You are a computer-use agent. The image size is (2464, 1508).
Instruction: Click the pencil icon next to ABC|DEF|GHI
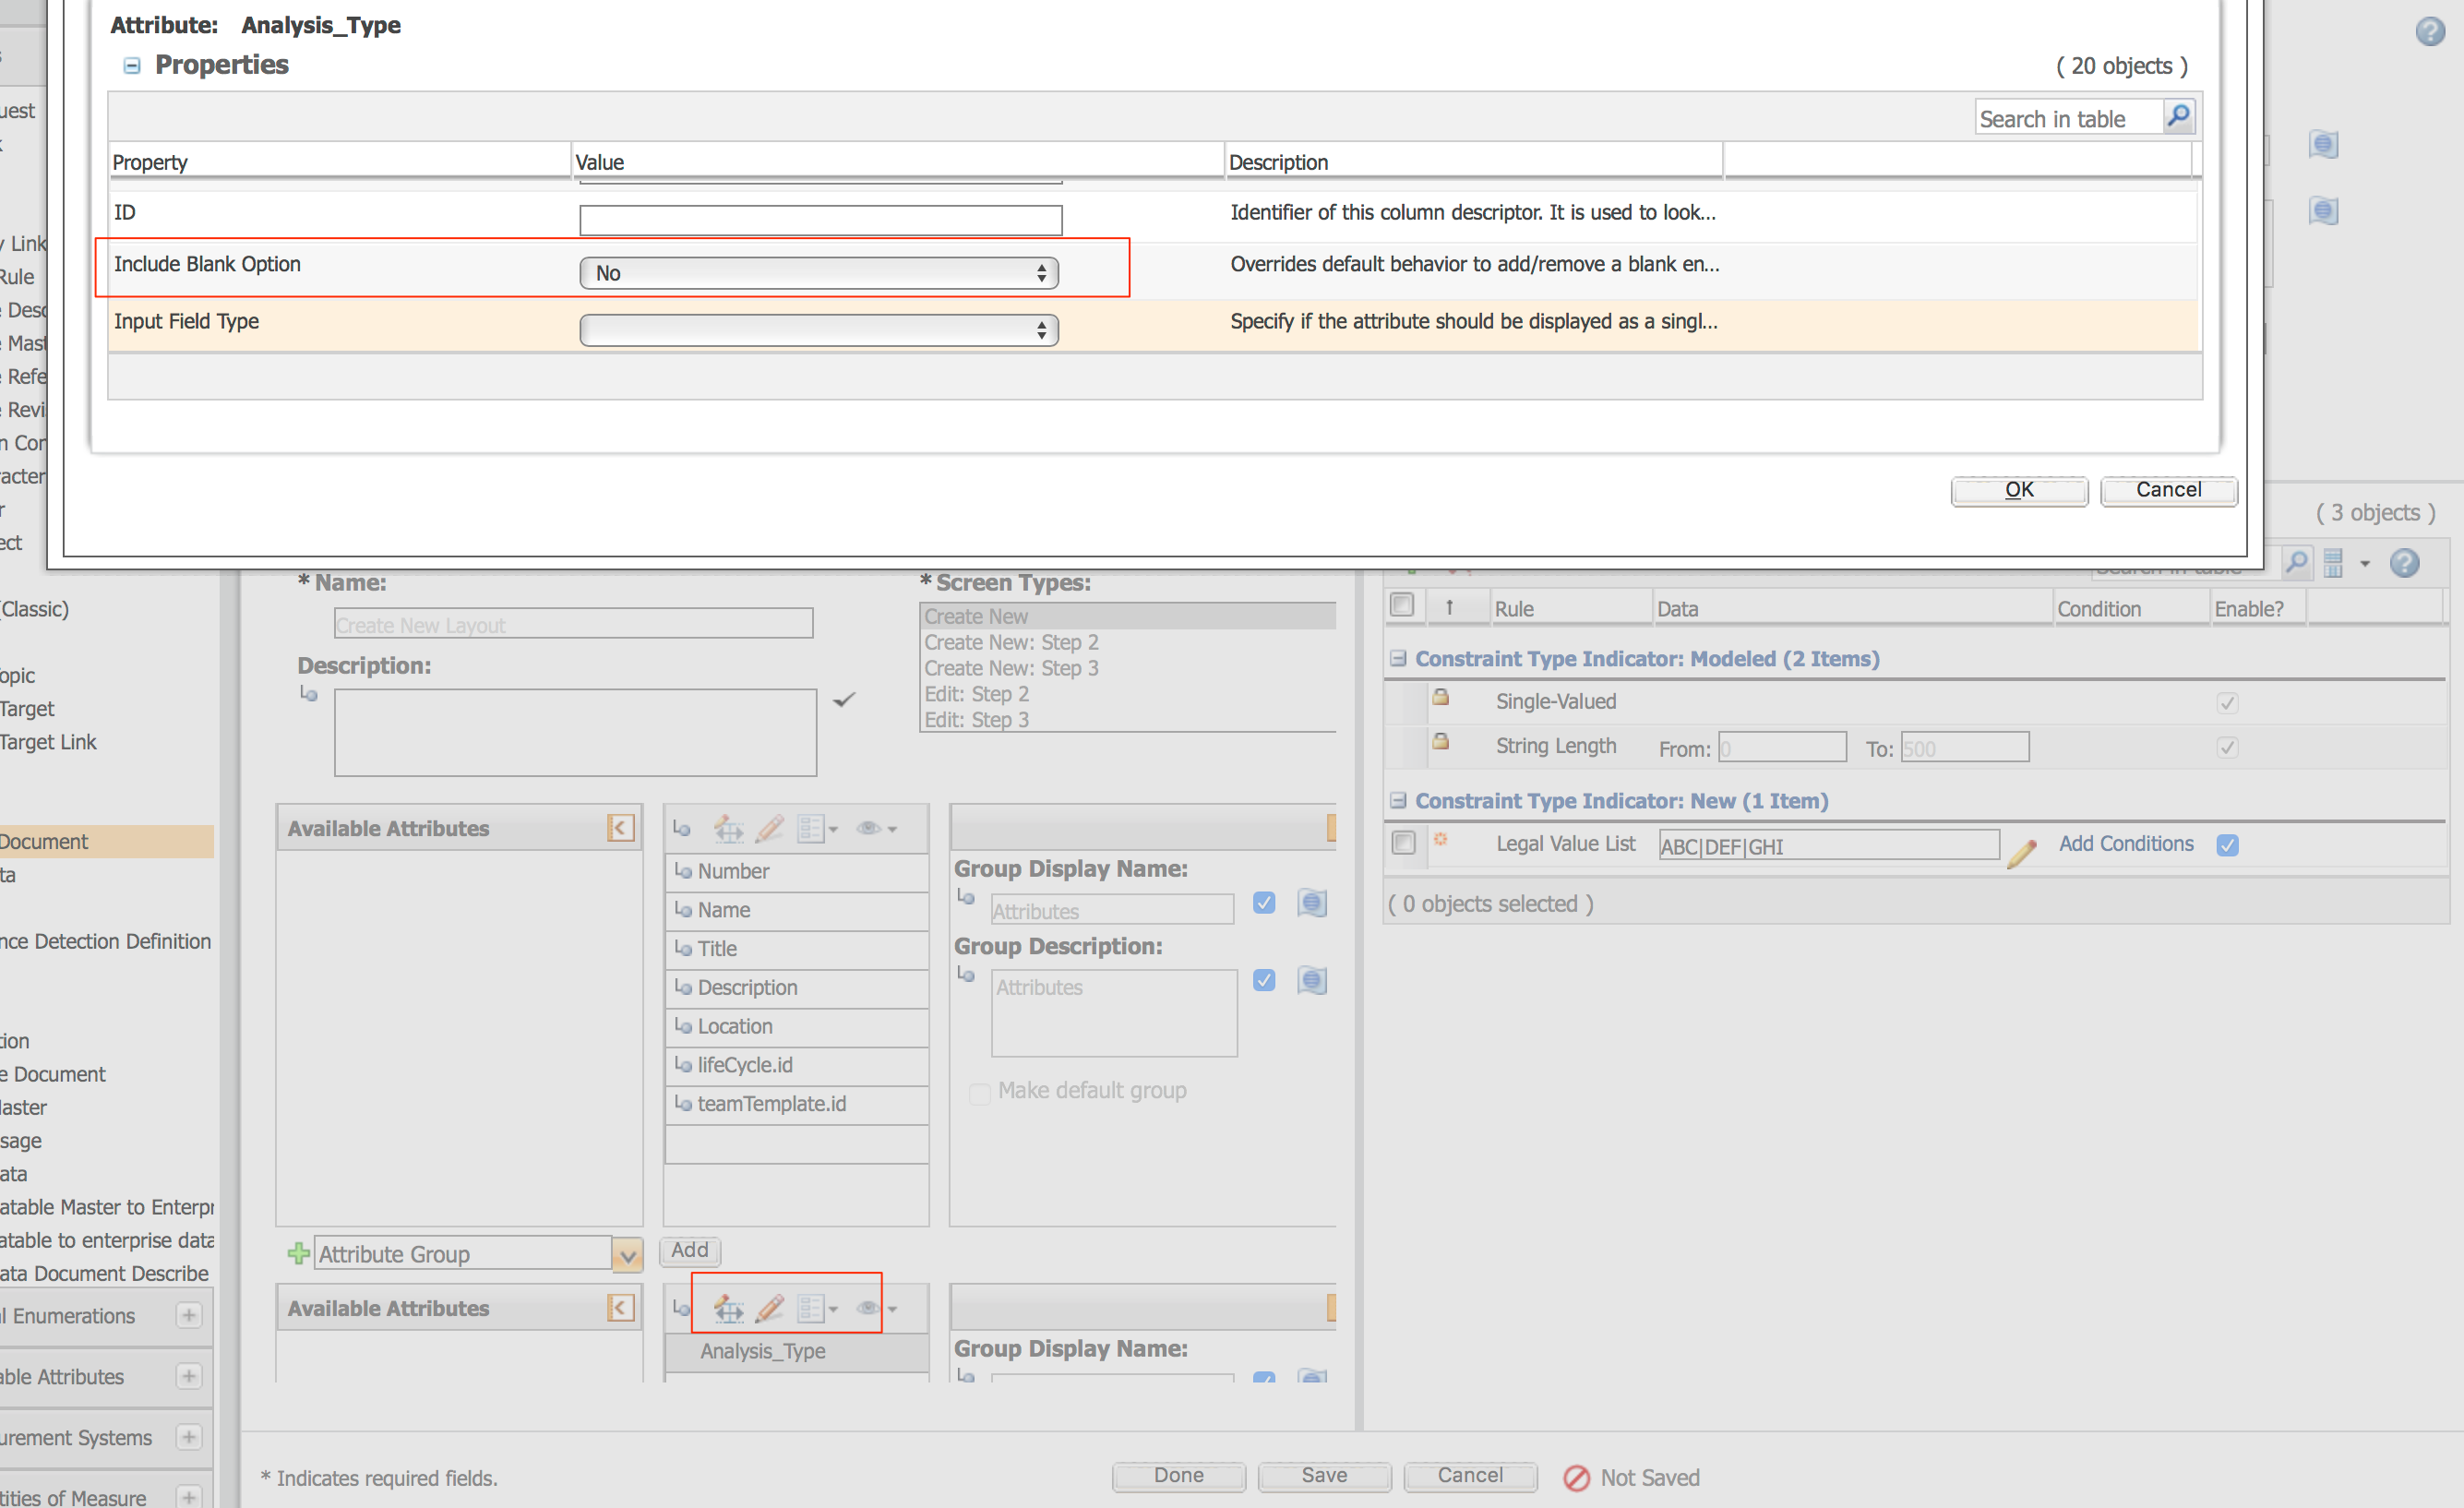pyautogui.click(x=2021, y=853)
